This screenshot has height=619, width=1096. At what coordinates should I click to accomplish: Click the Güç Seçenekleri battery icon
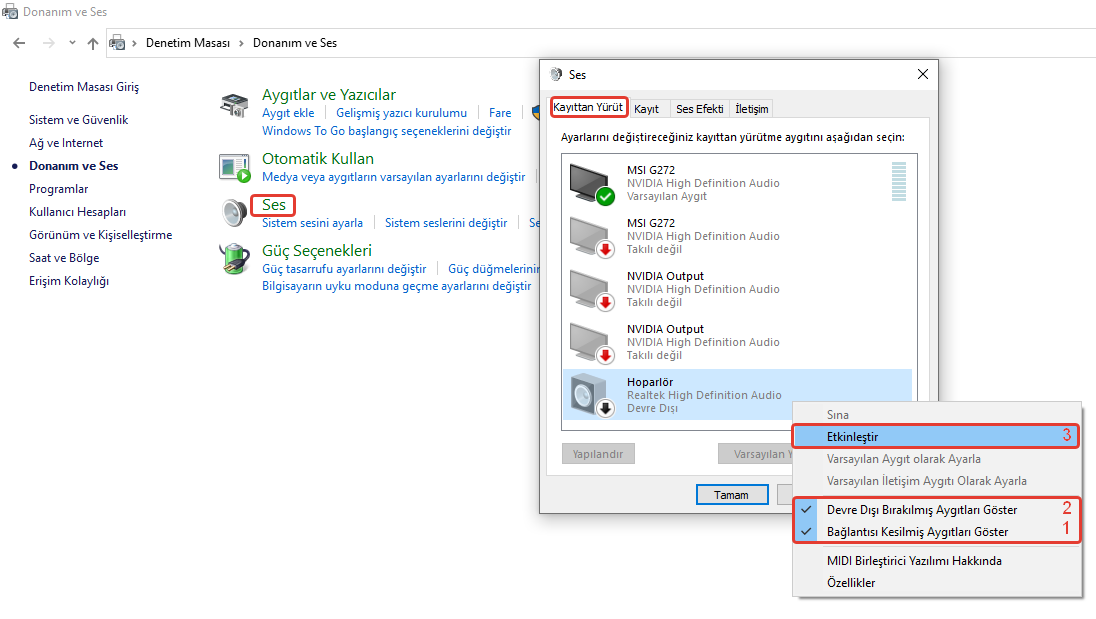(234, 258)
